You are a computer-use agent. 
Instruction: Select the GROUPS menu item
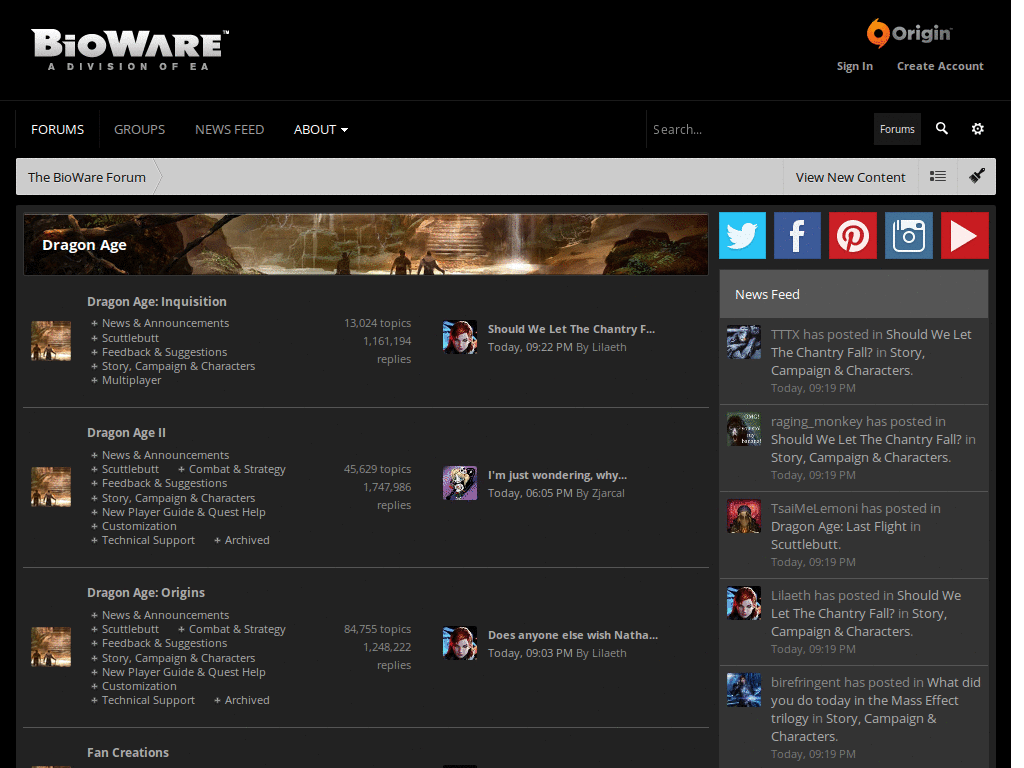coord(139,129)
